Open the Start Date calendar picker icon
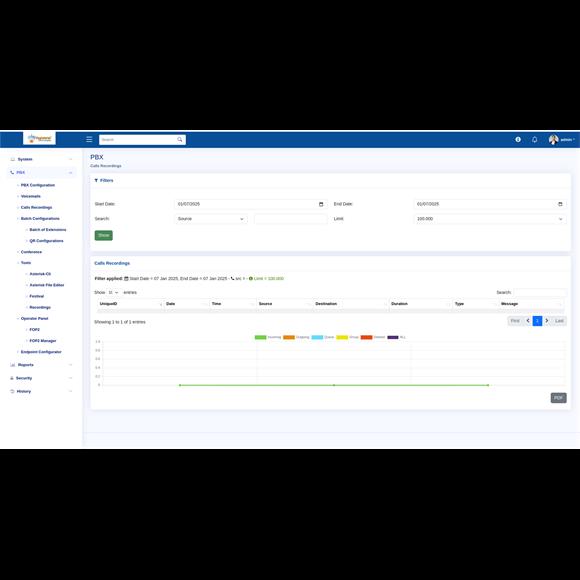The height and width of the screenshot is (580, 580). pyautogui.click(x=321, y=204)
